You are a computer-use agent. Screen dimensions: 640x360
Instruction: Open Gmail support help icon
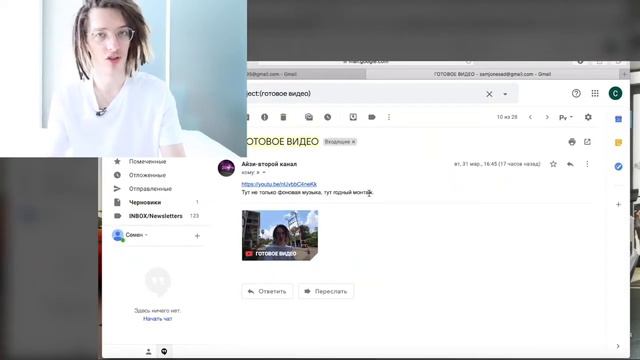[x=576, y=93]
